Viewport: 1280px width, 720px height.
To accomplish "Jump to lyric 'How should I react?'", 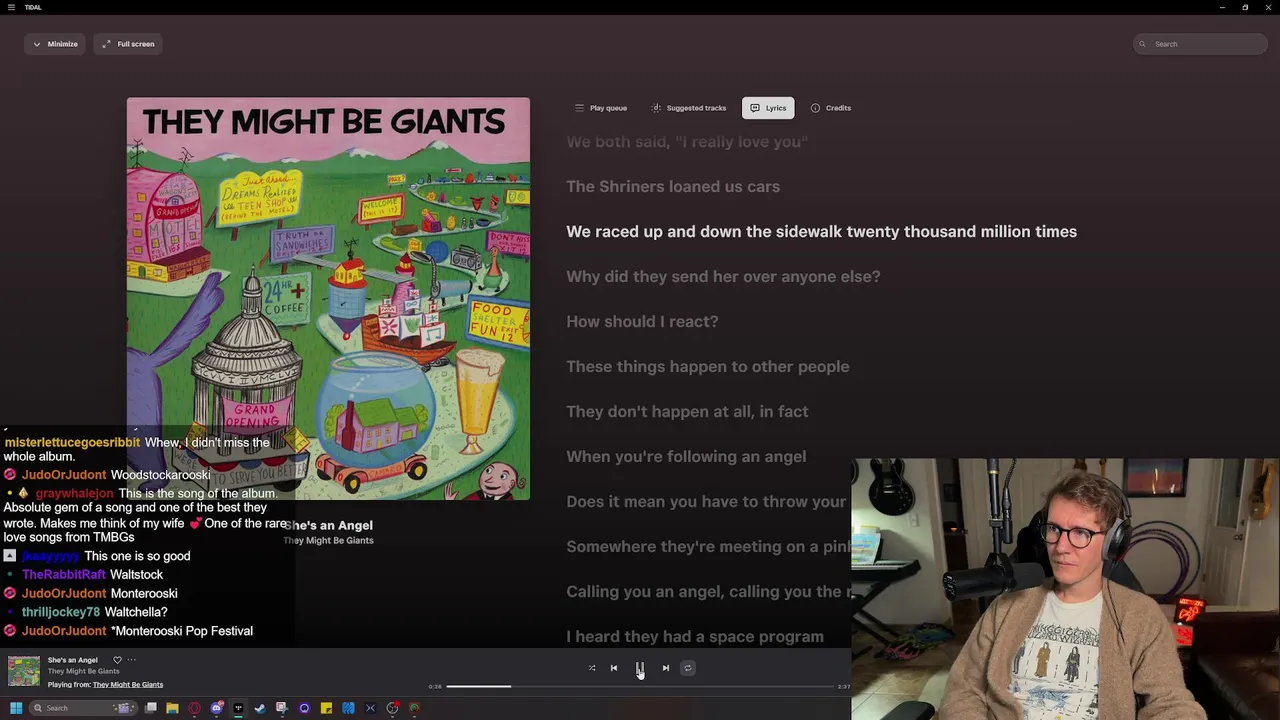I will (642, 322).
